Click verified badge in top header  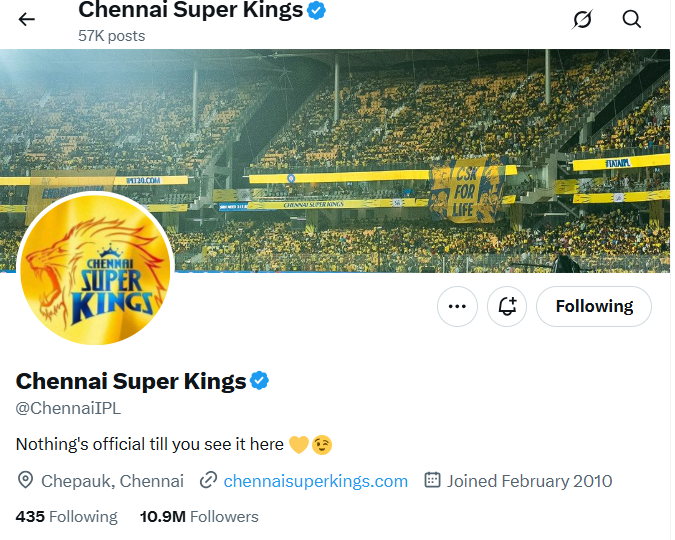pyautogui.click(x=317, y=12)
